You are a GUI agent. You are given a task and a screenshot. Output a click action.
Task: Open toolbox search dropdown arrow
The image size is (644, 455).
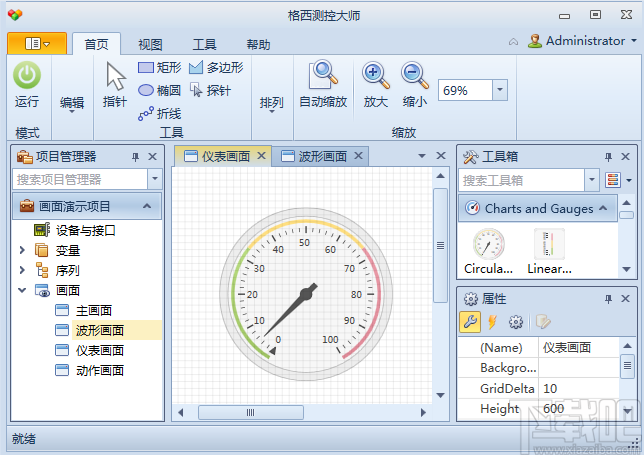[x=592, y=179]
